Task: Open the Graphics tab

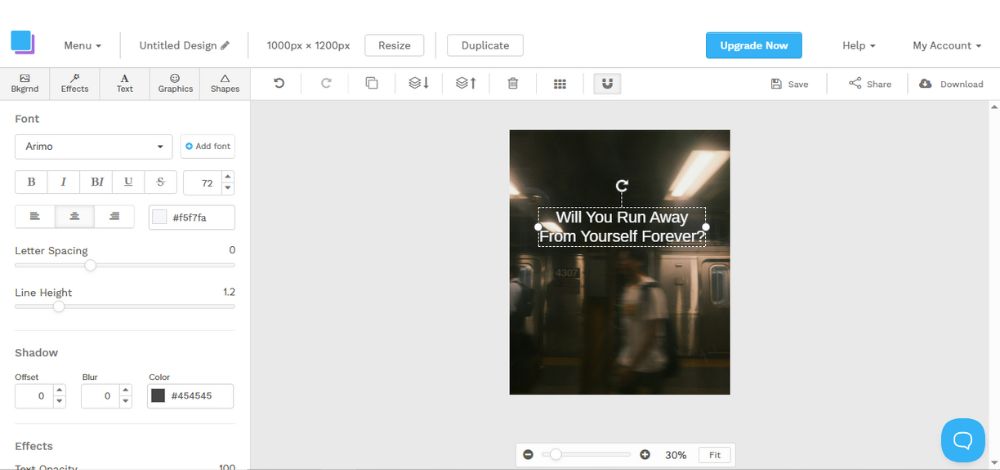Action: 175,84
